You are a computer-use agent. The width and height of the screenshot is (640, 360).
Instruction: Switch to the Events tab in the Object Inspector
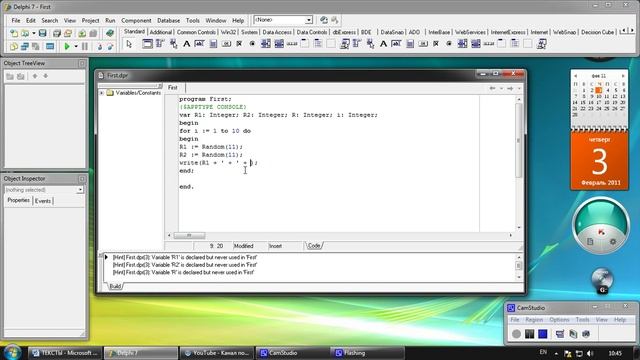[43, 201]
